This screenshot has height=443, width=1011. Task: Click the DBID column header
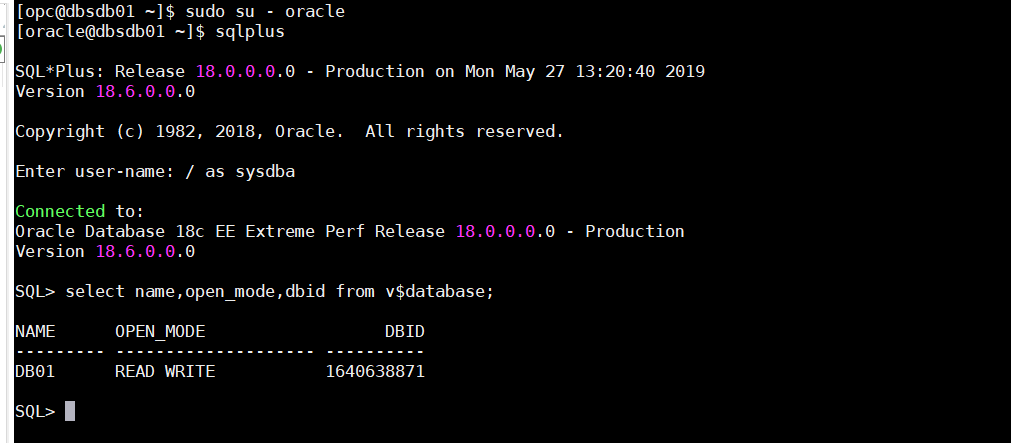pyautogui.click(x=405, y=331)
